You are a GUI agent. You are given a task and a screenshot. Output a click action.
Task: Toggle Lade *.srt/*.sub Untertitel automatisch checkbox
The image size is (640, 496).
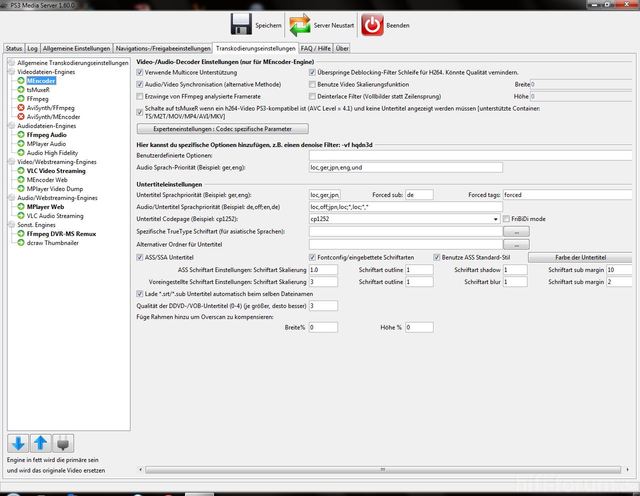140,294
